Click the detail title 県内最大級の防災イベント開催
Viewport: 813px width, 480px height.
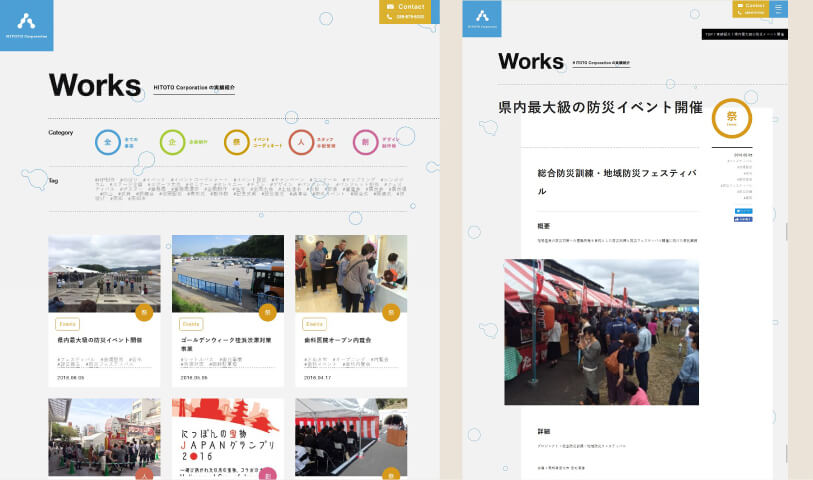(600, 107)
